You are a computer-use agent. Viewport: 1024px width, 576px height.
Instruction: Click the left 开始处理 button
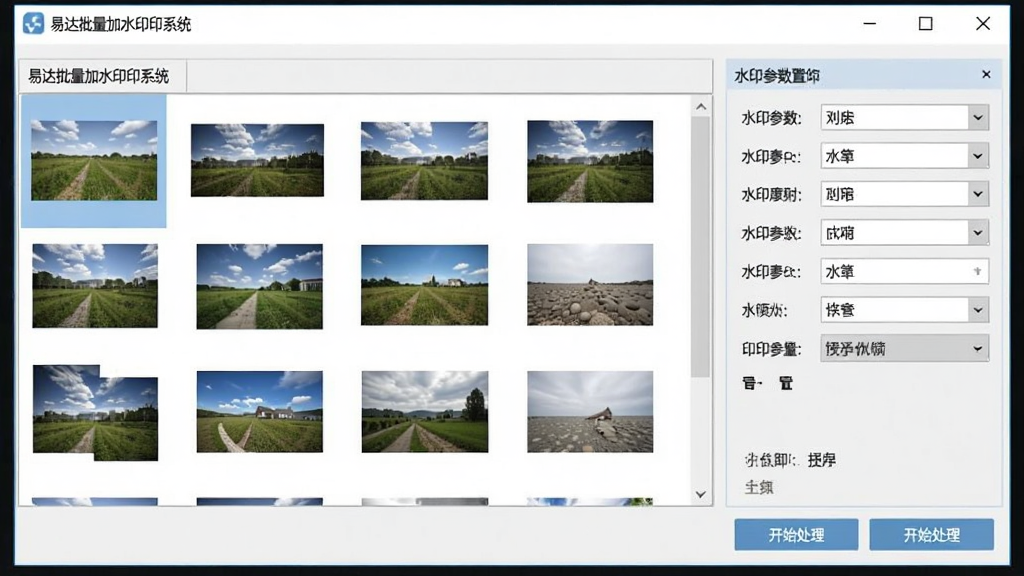[x=796, y=535]
